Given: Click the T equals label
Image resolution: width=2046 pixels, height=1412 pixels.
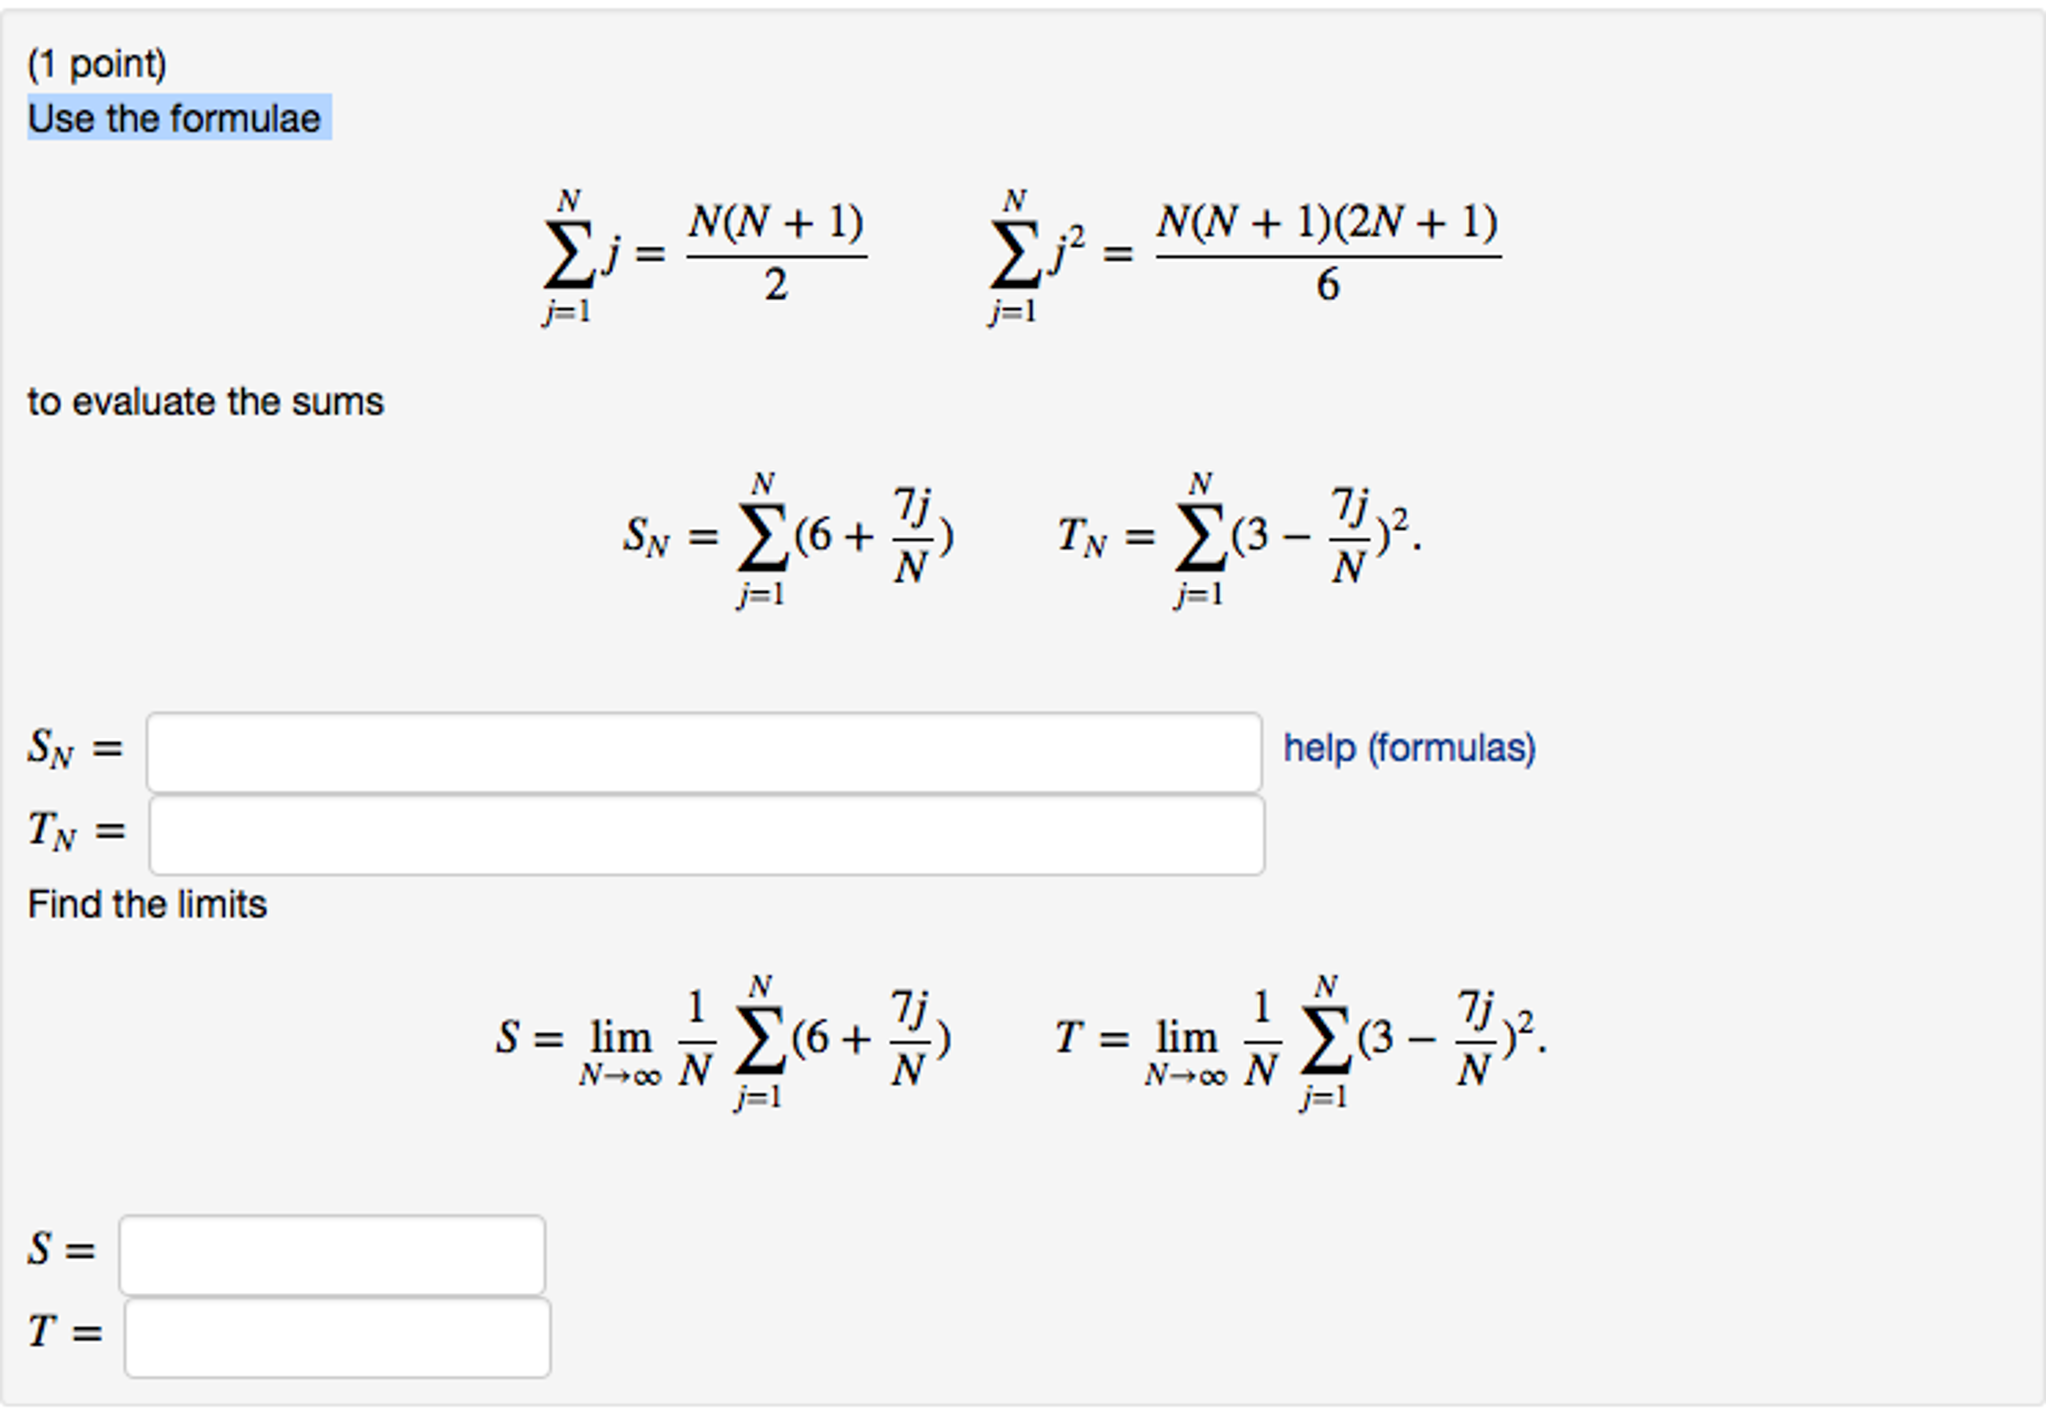Looking at the screenshot, I should pyautogui.click(x=62, y=1332).
